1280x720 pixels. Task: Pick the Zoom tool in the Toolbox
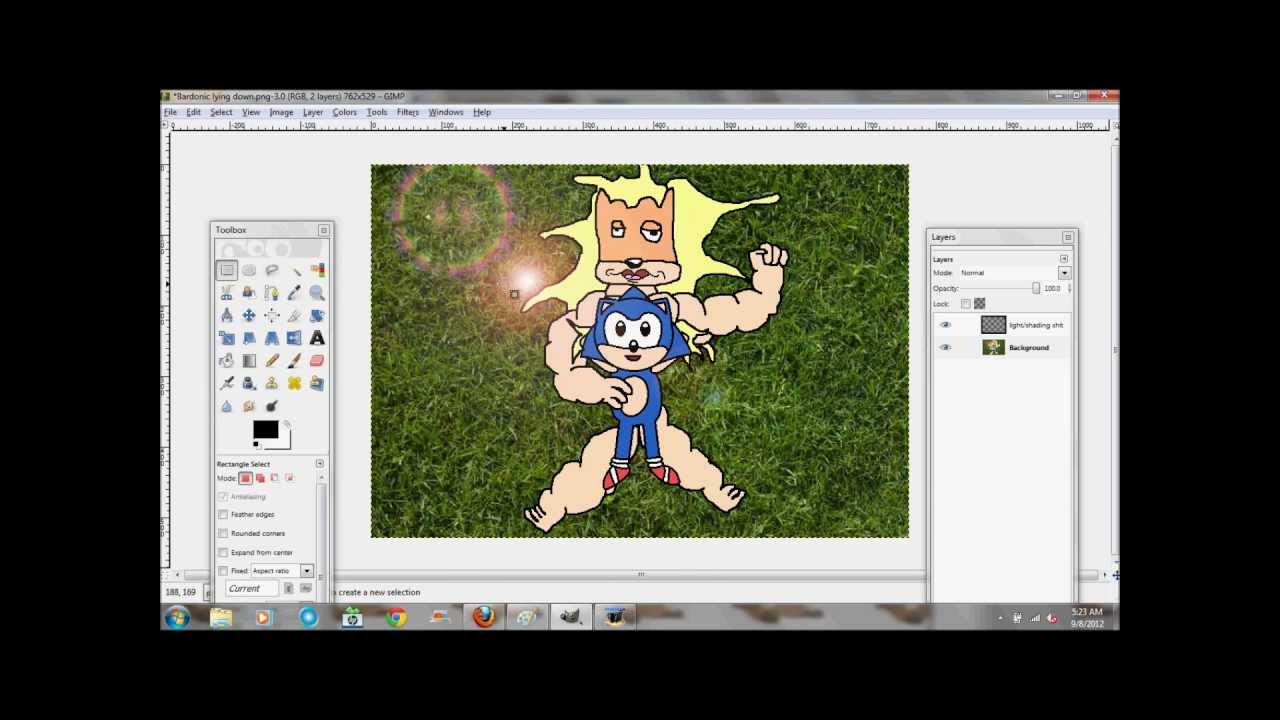(x=317, y=292)
